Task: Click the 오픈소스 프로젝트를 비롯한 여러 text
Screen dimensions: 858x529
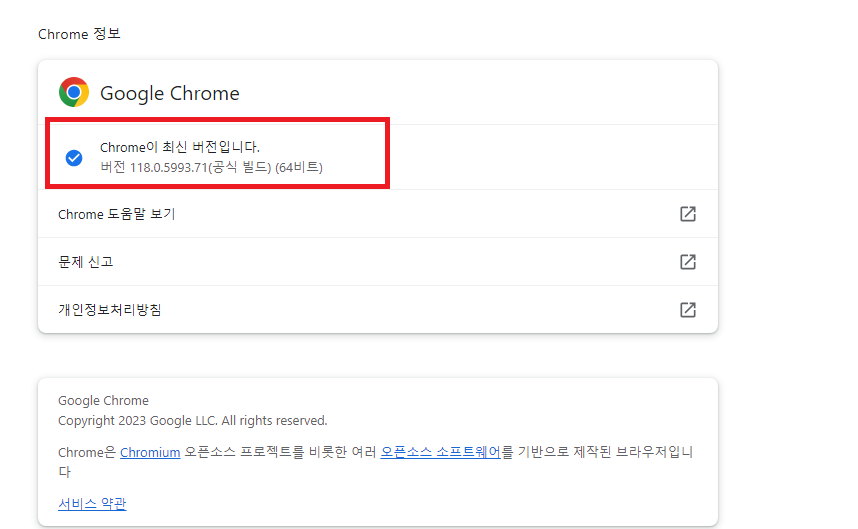Action: [280, 452]
